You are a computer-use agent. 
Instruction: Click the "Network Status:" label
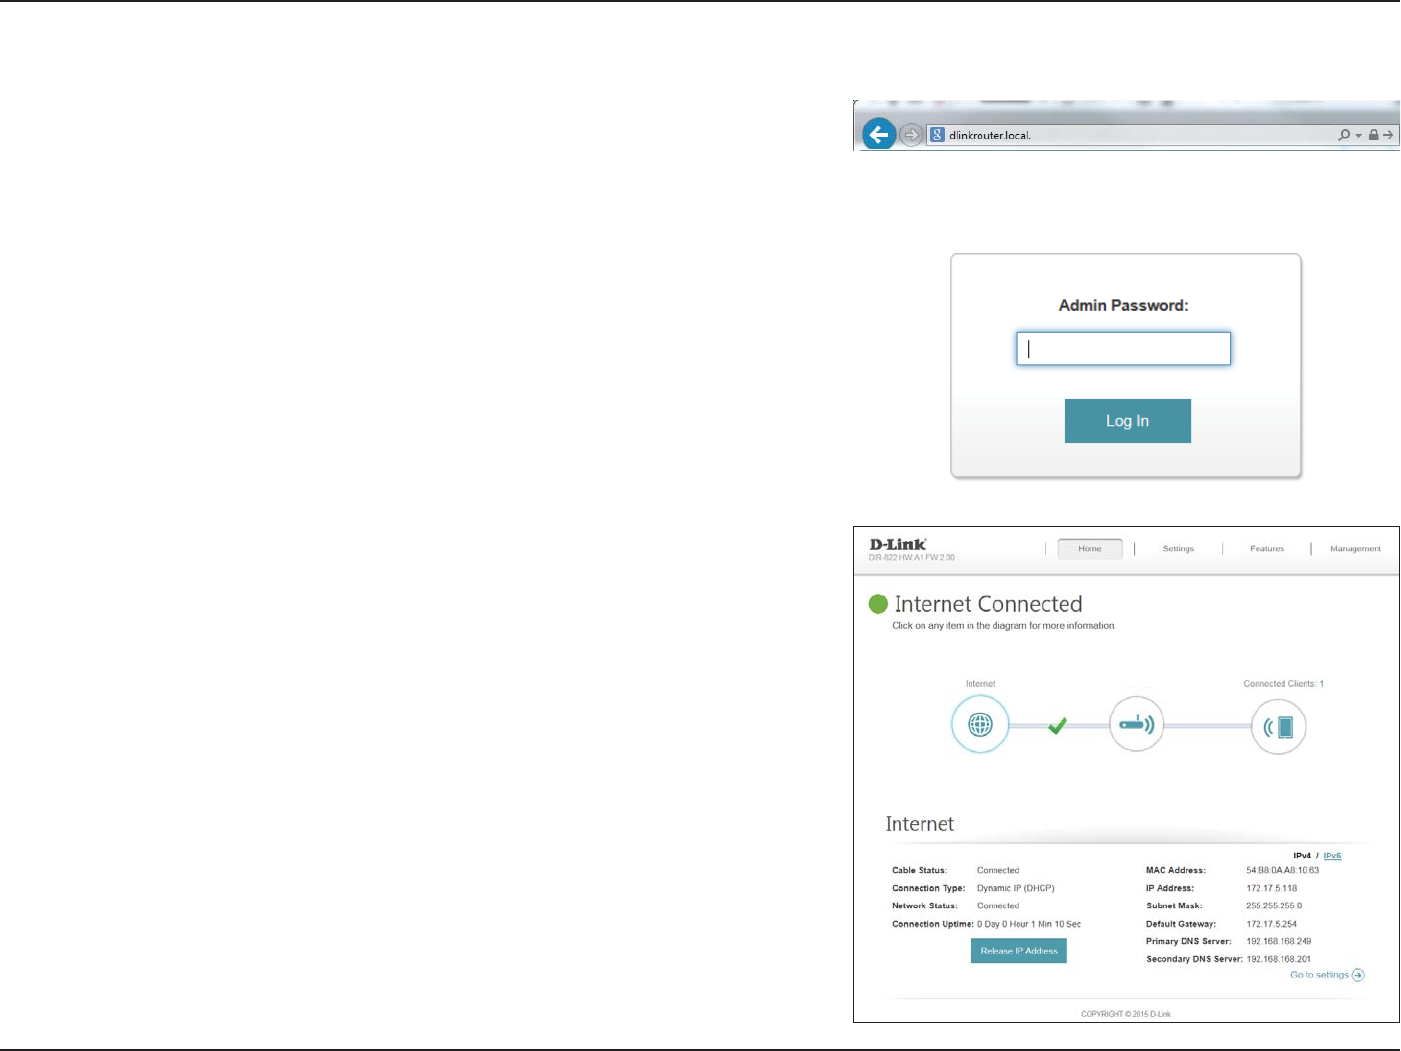click(x=925, y=906)
